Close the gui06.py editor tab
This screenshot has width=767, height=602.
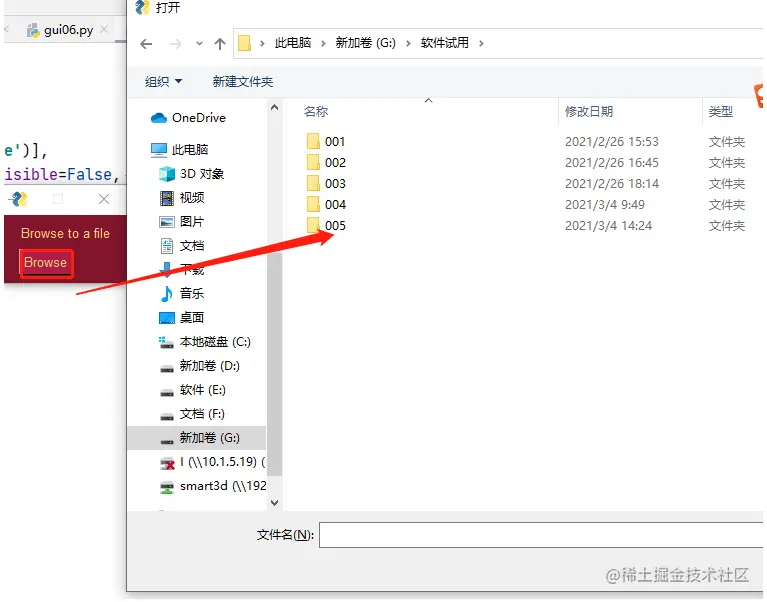104,29
